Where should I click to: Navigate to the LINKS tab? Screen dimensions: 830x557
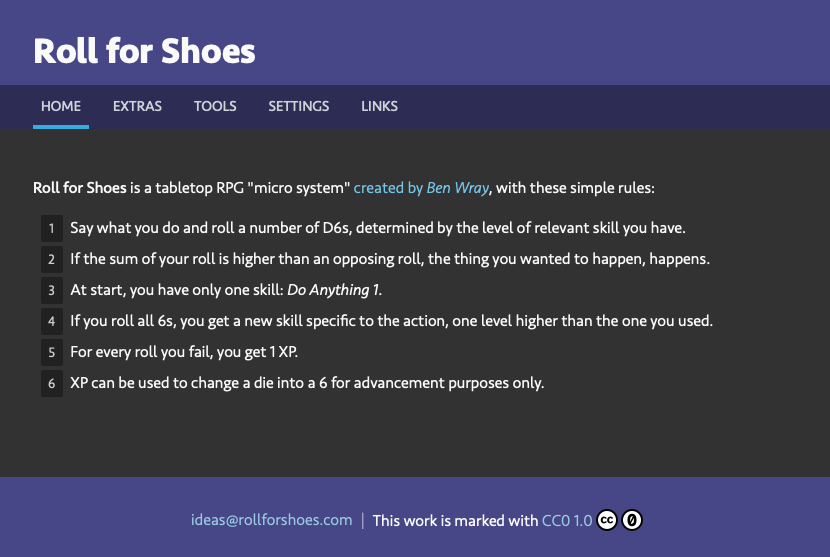click(x=379, y=106)
